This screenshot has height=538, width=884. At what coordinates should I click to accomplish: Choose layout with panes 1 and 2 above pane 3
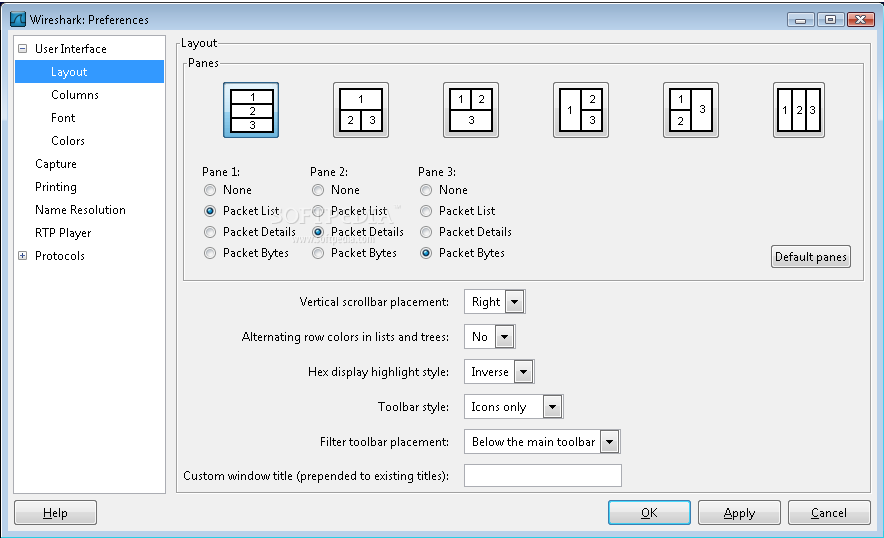[x=471, y=110]
